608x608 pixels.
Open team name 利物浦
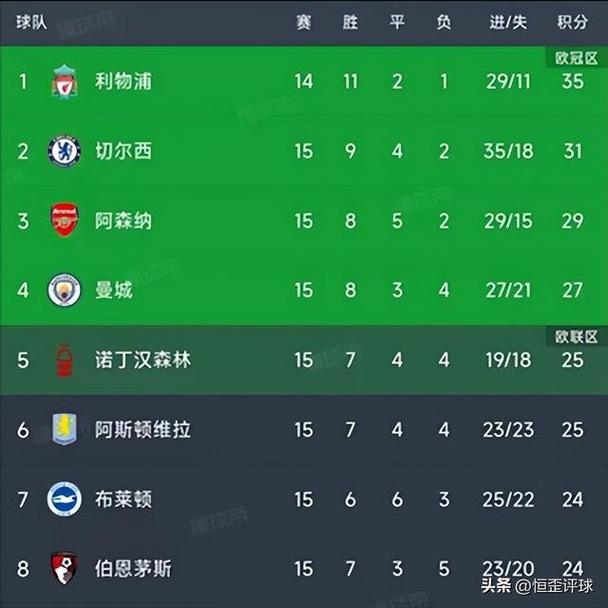[123, 81]
